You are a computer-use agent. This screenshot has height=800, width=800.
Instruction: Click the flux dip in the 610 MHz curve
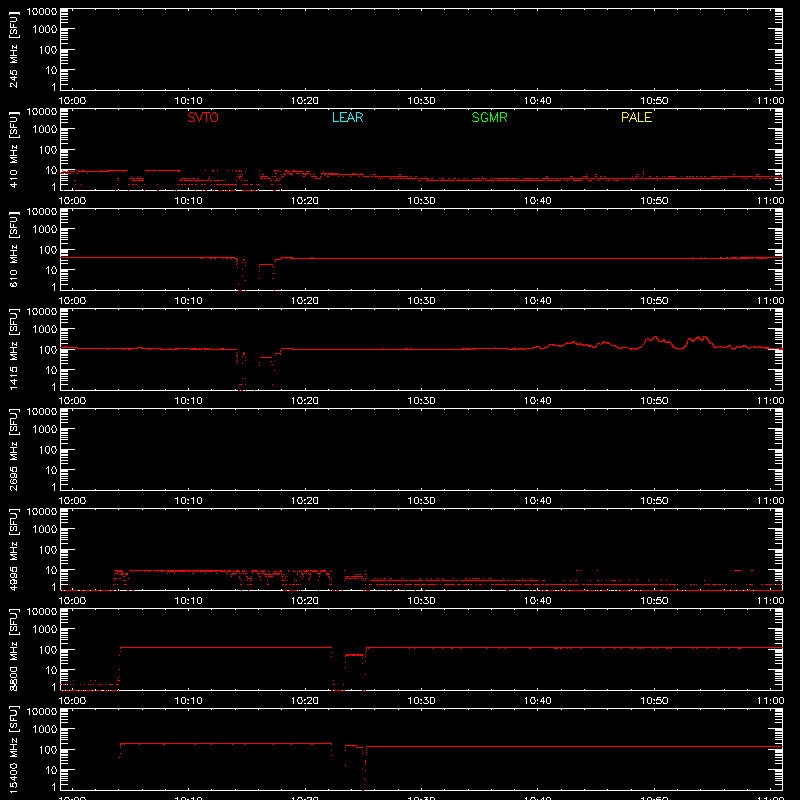tap(255, 273)
